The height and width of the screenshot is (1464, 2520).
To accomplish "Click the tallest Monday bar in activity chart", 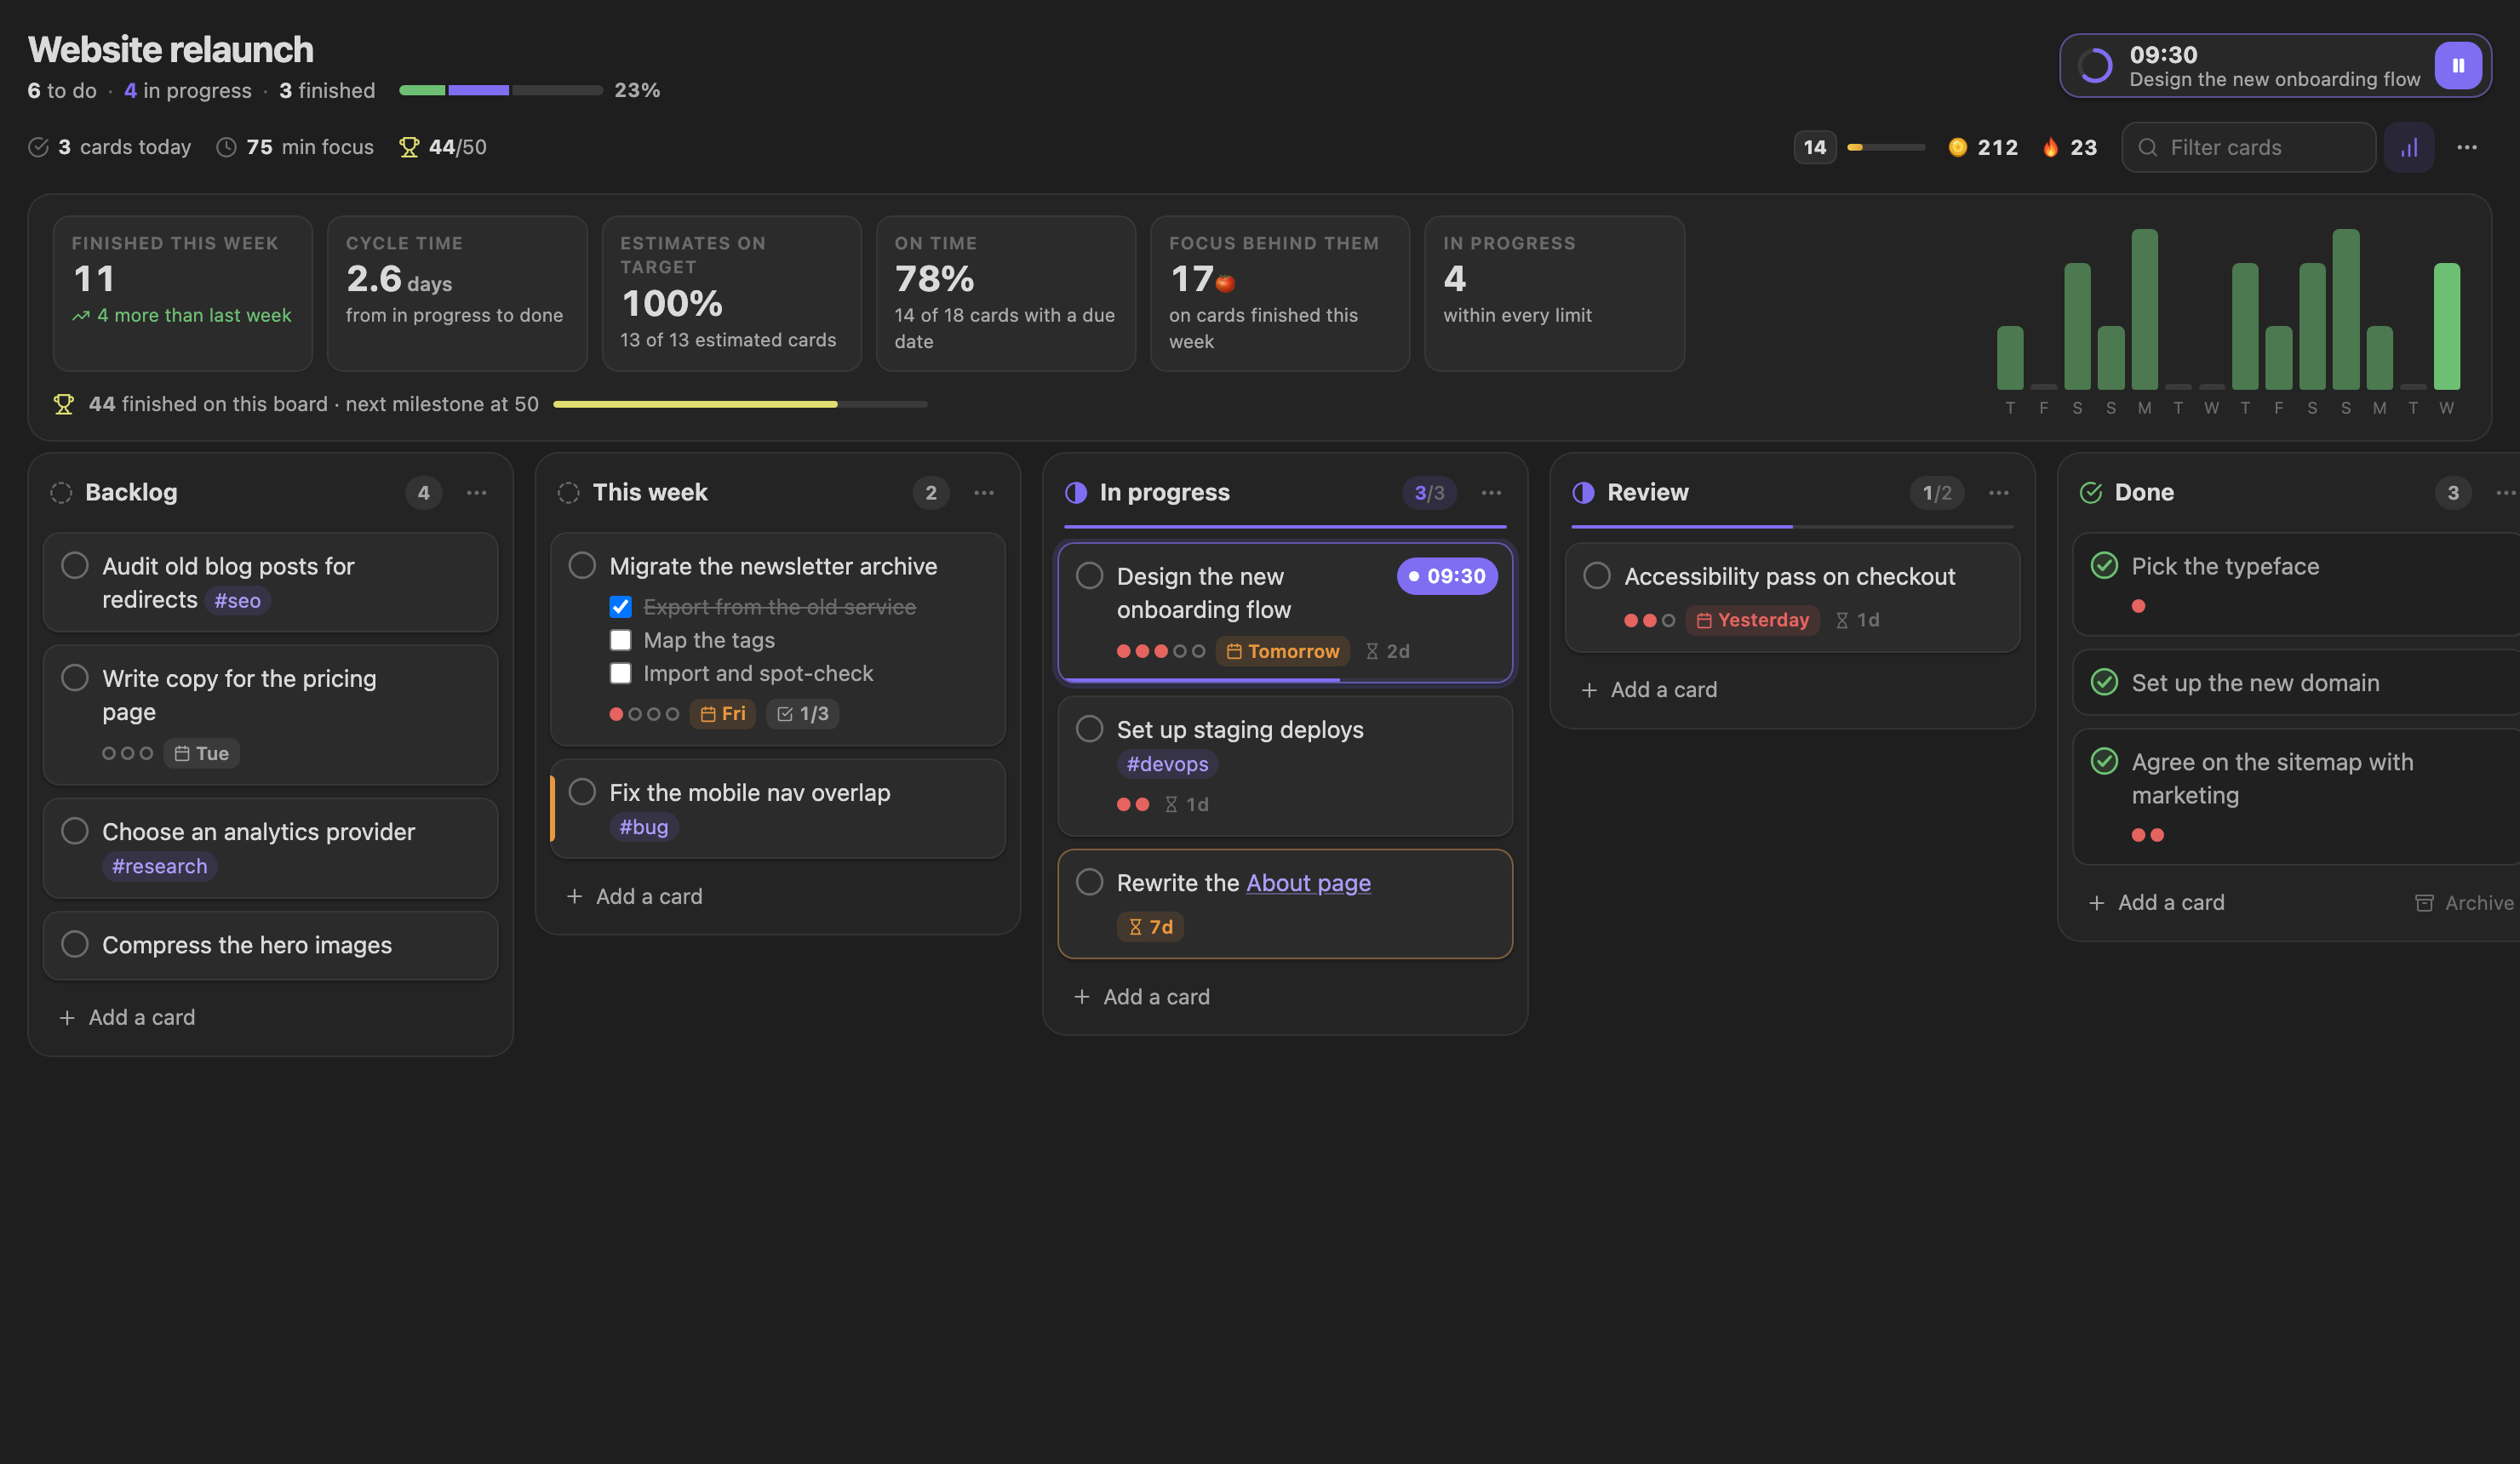I will click(2144, 309).
